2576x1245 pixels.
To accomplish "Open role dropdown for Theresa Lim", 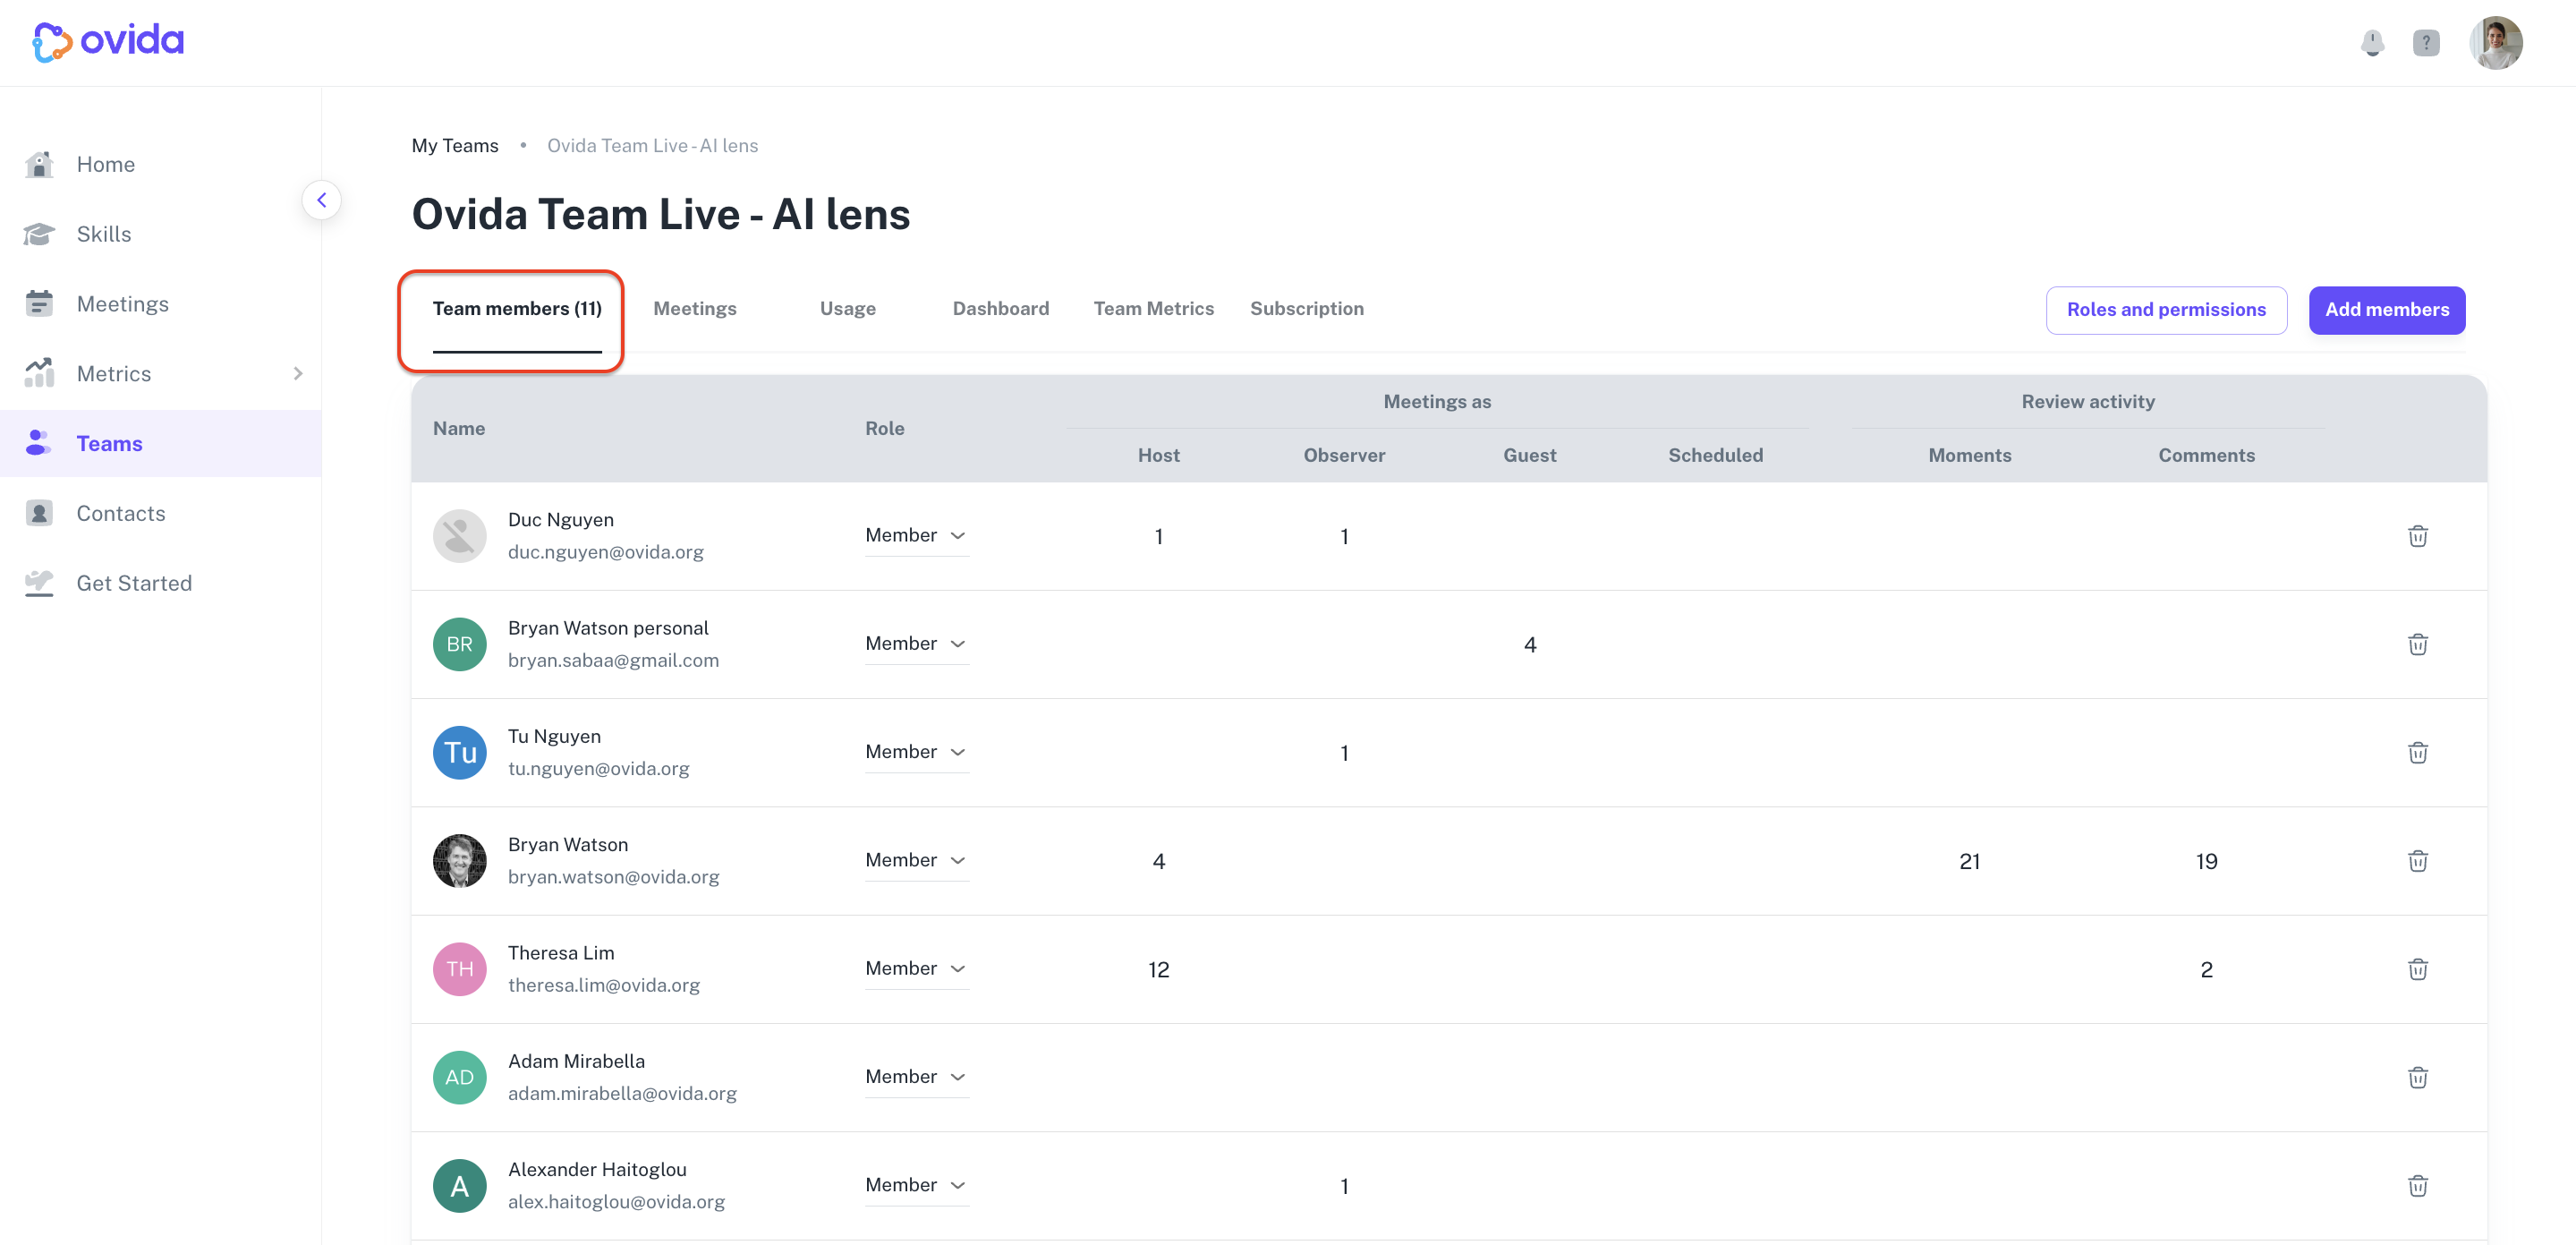I will click(917, 968).
